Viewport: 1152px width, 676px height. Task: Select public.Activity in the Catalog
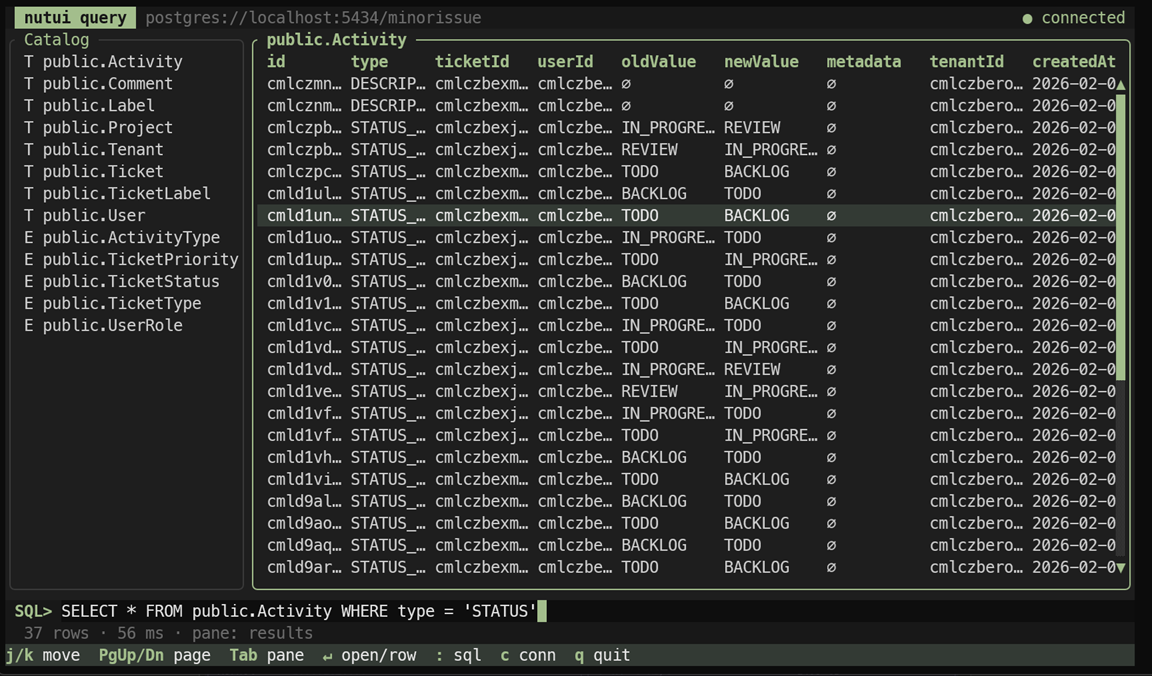coord(103,62)
